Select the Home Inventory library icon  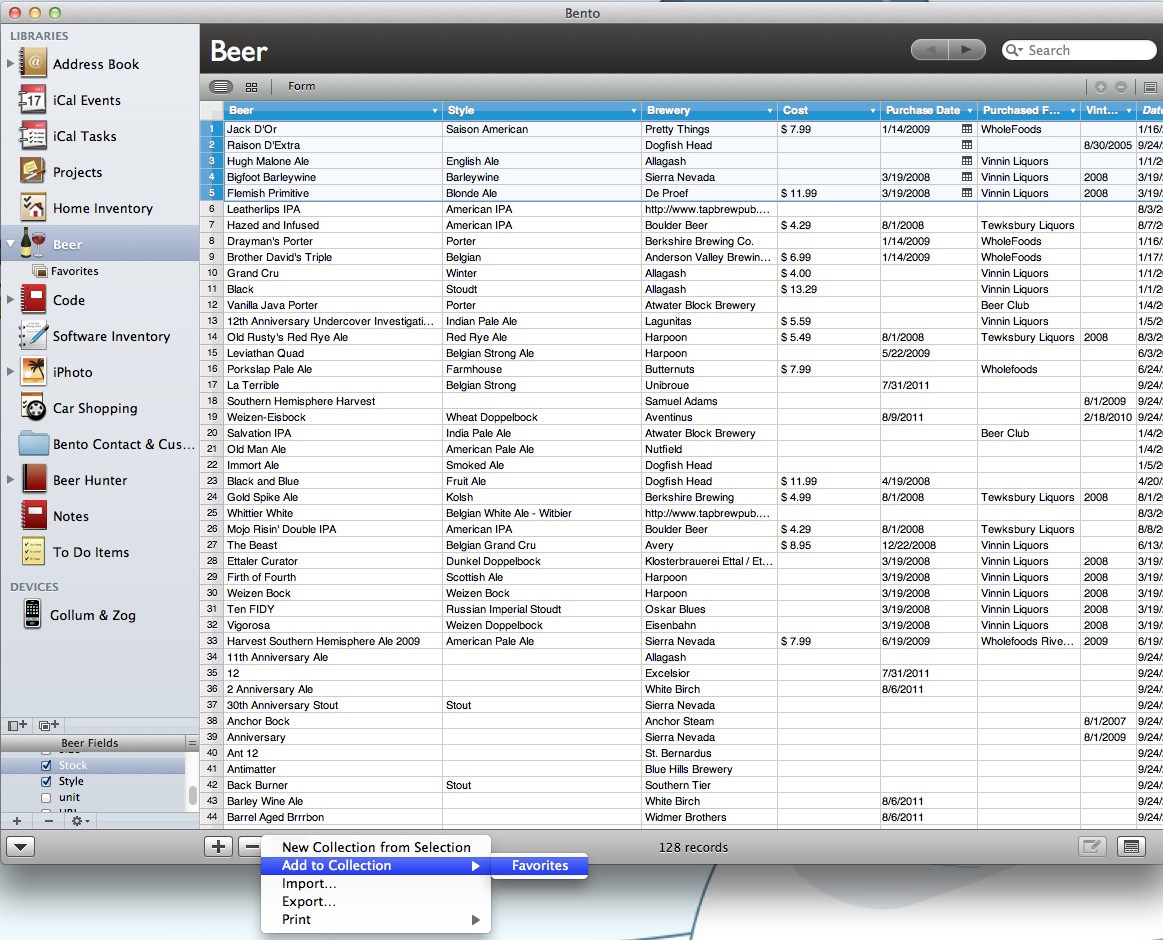(33, 208)
